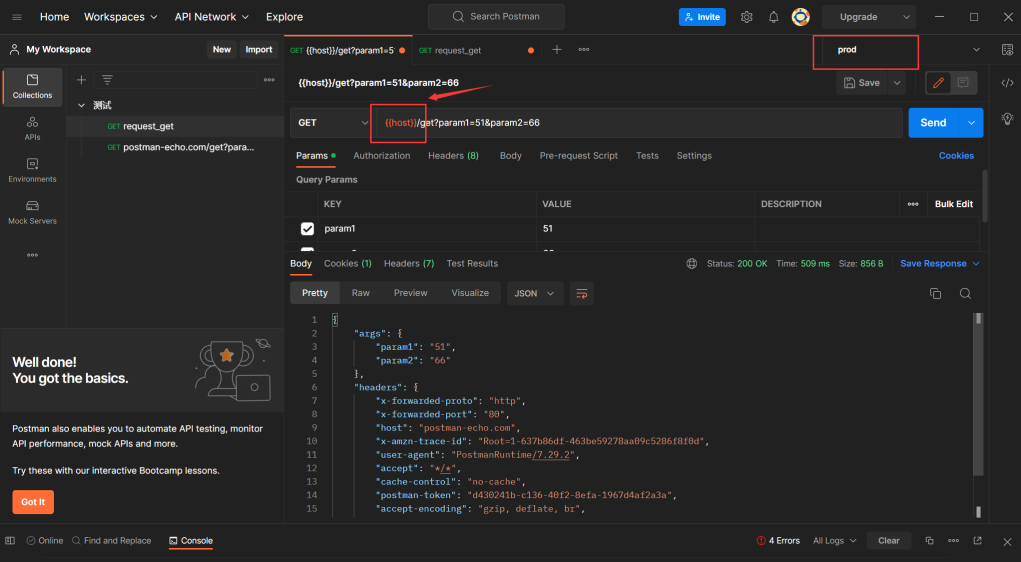Click the network globe icon
1021x562 pixels.
[692, 264]
